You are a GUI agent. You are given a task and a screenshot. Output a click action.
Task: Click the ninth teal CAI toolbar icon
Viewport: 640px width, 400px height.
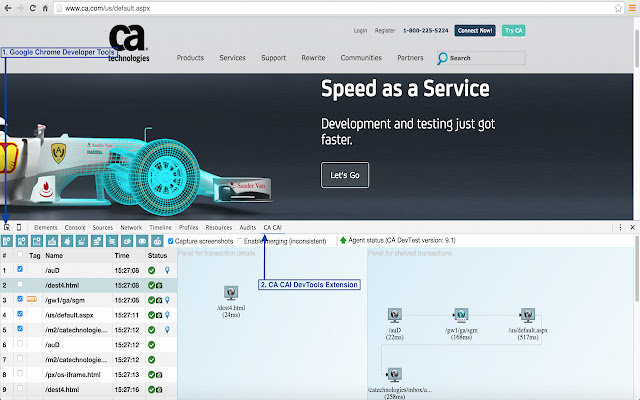tap(127, 241)
